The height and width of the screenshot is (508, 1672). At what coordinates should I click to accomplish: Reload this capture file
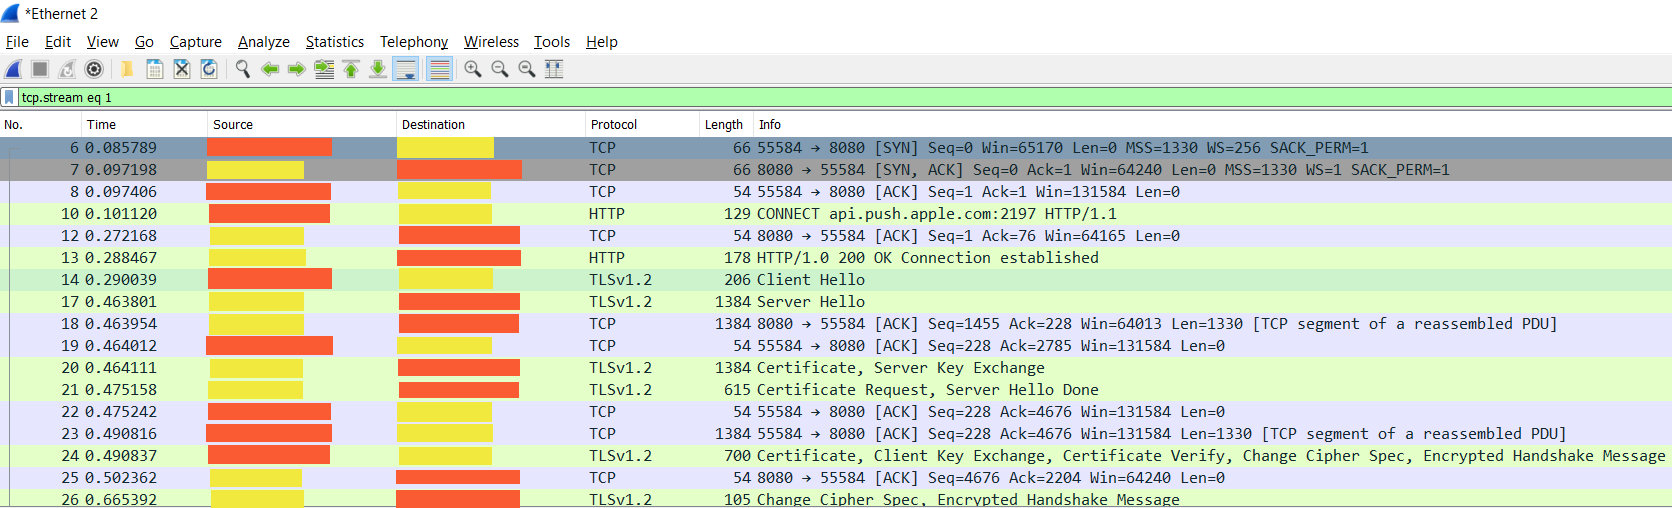pyautogui.click(x=208, y=69)
